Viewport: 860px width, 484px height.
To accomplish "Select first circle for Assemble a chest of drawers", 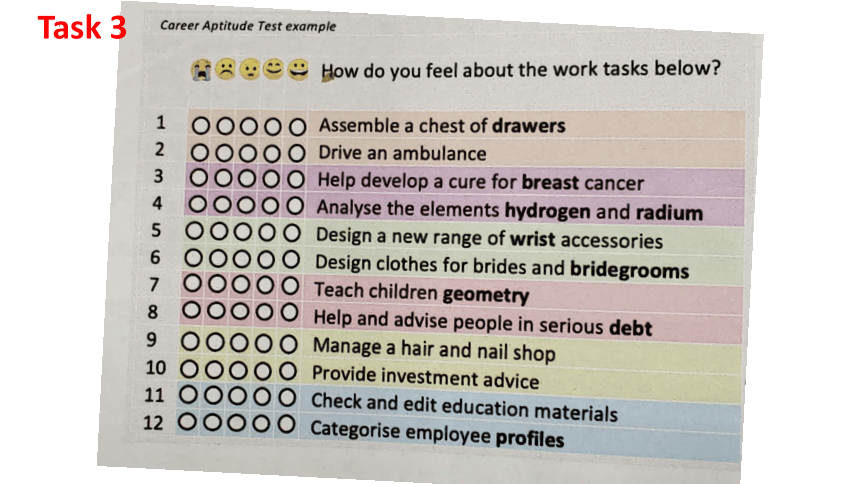I will [201, 126].
